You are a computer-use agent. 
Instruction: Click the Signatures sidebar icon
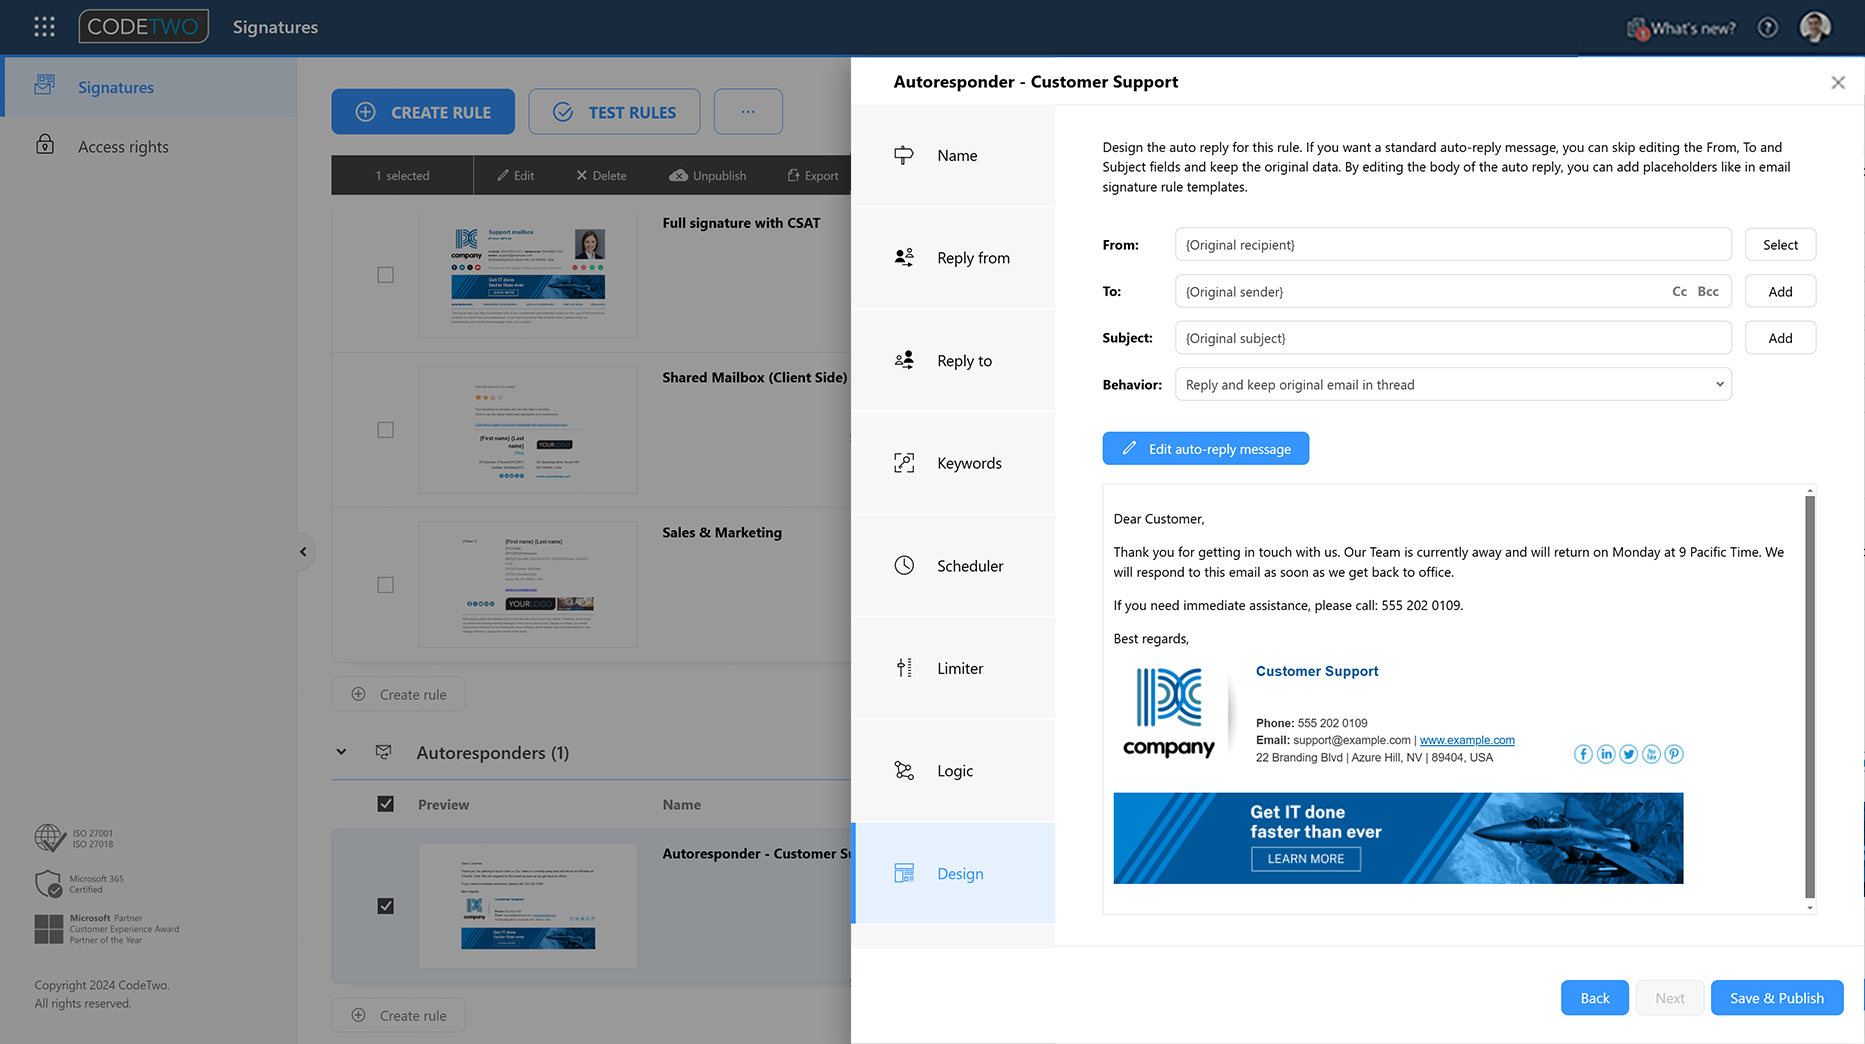[45, 86]
